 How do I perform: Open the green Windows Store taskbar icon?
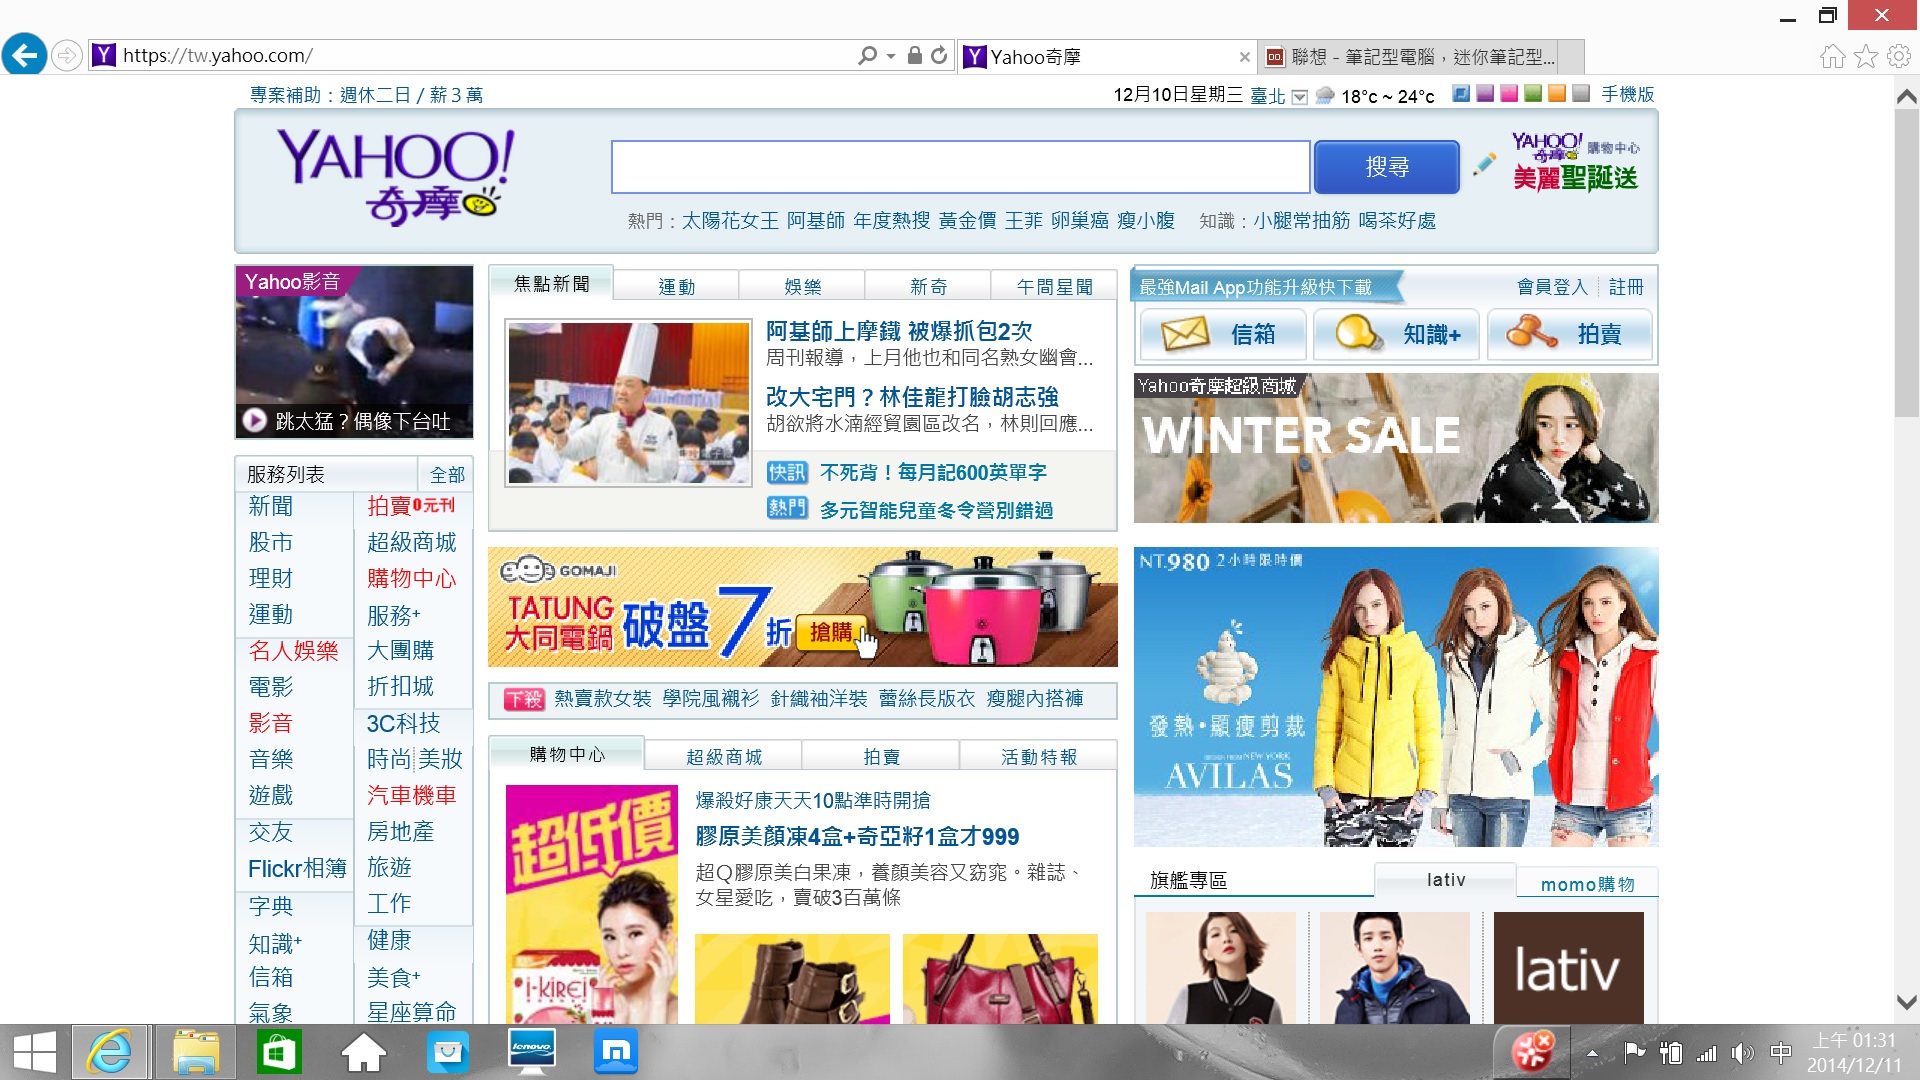(278, 1052)
